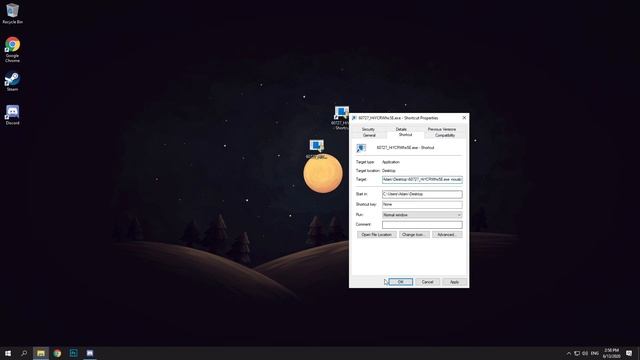This screenshot has width=640, height=360.
Task: Switch to the Details tab
Action: click(x=401, y=129)
